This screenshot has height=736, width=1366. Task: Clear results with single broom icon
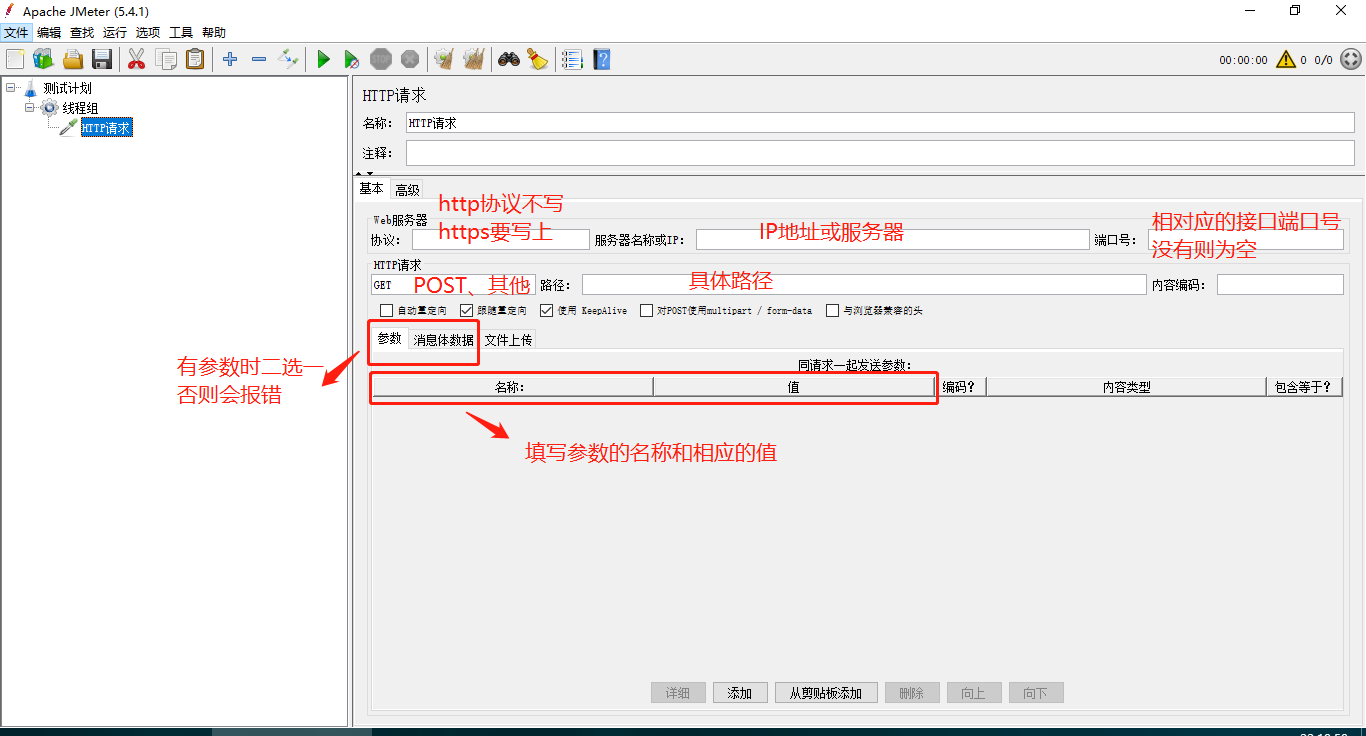444,59
